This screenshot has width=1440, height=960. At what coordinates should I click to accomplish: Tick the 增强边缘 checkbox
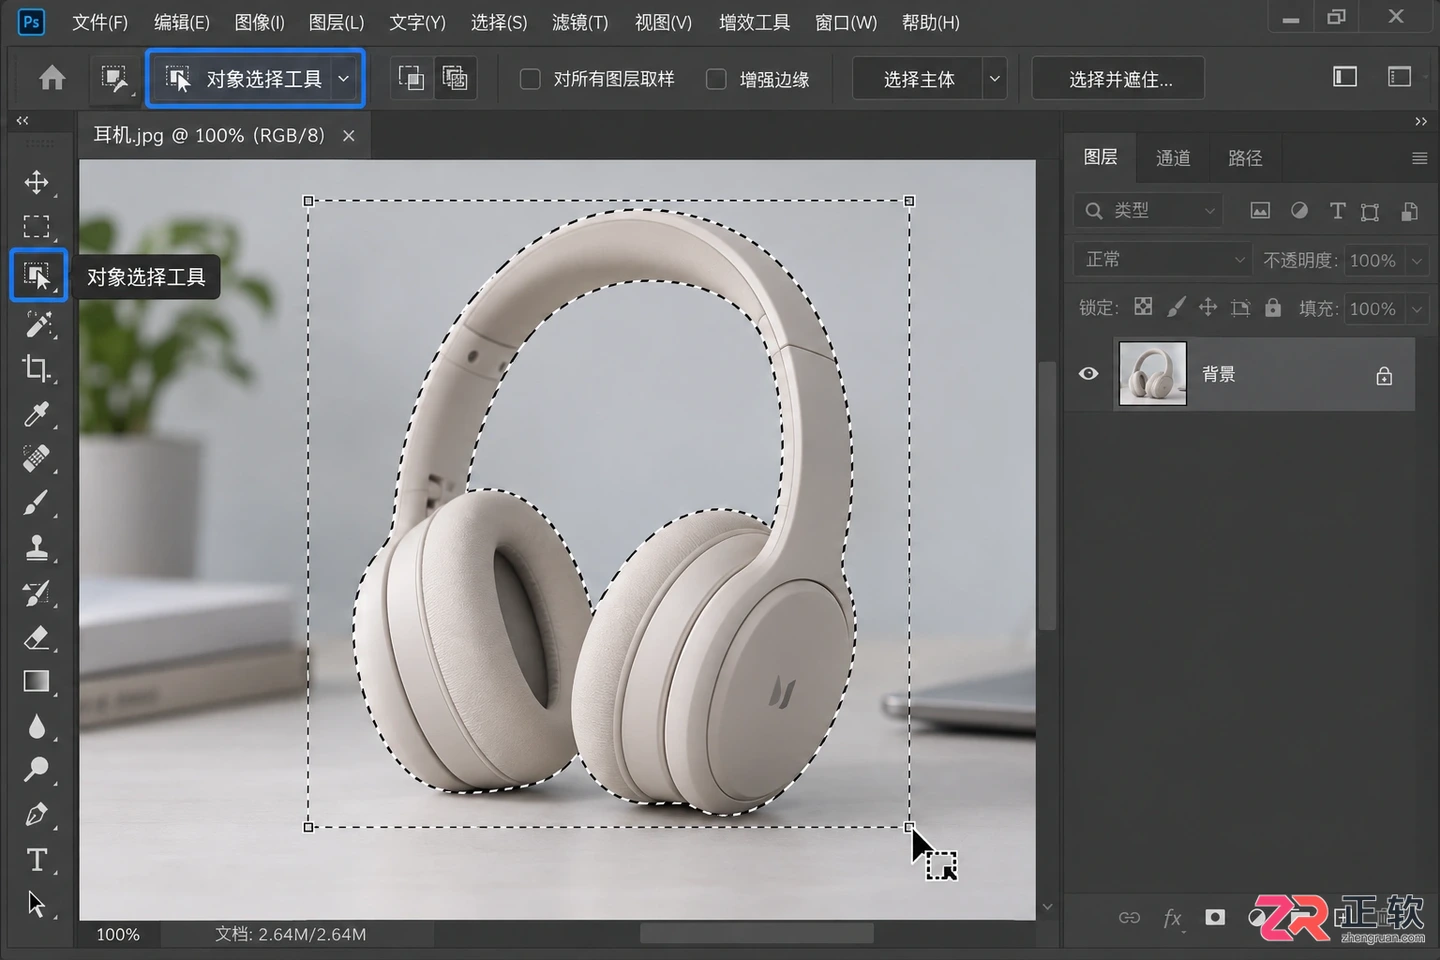[716, 79]
